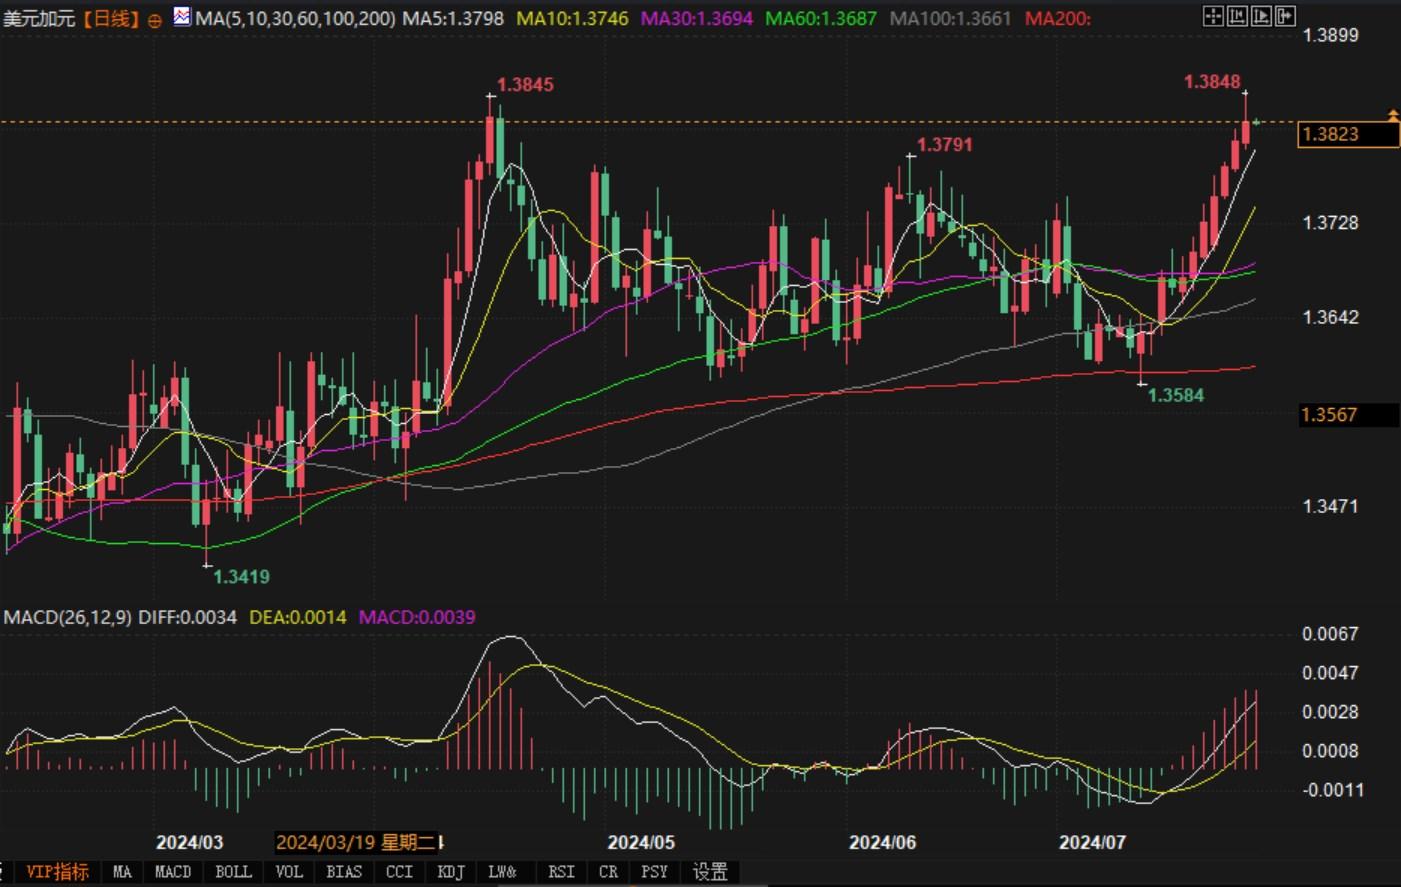
Task: Open the 日线 period selector
Action: [x=111, y=19]
